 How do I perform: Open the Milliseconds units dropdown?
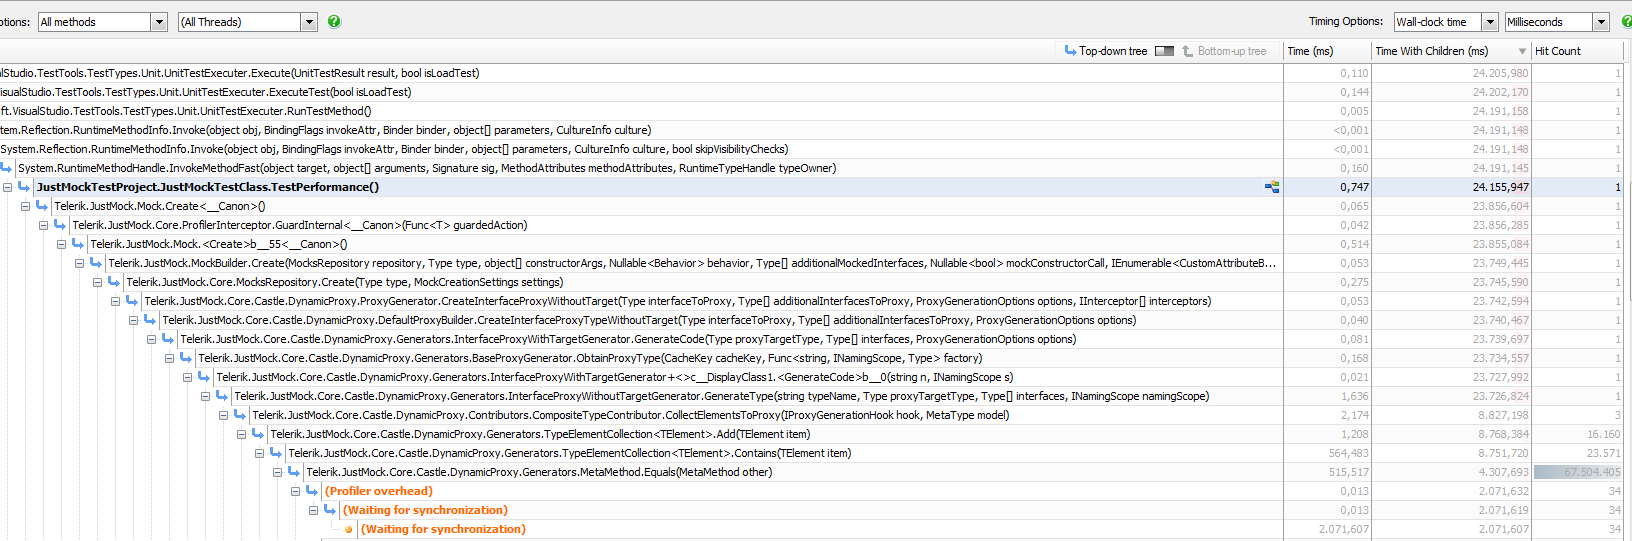click(x=1601, y=22)
